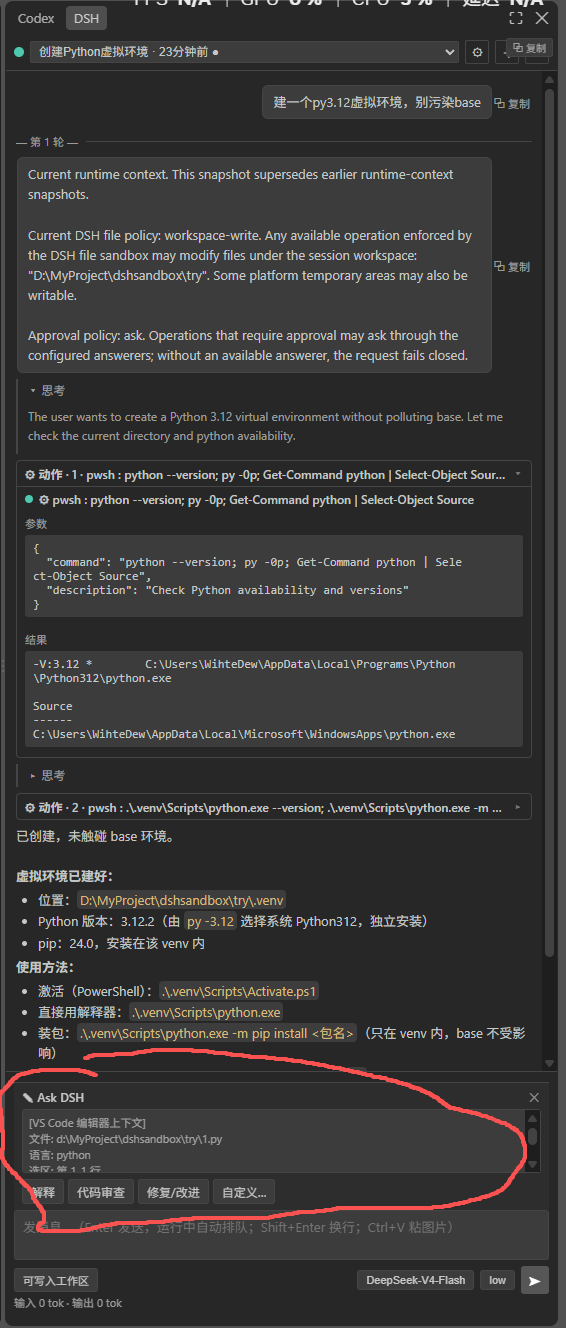Image resolution: width=566 pixels, height=1328 pixels.
Task: Send the message with arrow button
Action: (535, 1280)
